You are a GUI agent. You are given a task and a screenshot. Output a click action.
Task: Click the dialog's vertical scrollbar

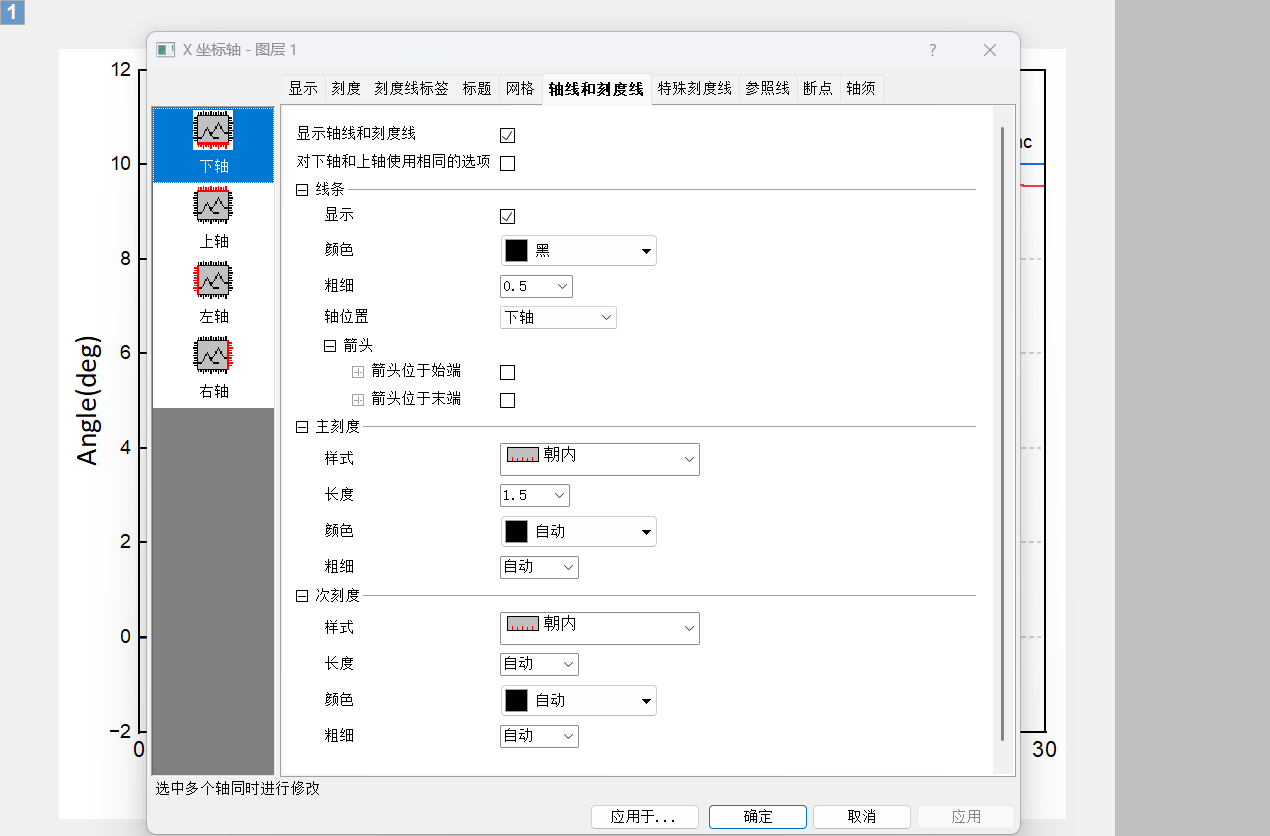point(1002,300)
